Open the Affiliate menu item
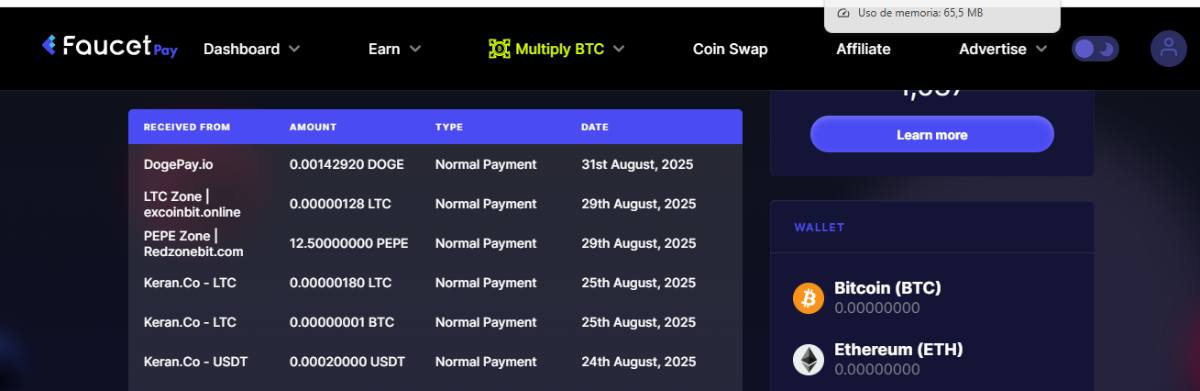 click(x=863, y=48)
